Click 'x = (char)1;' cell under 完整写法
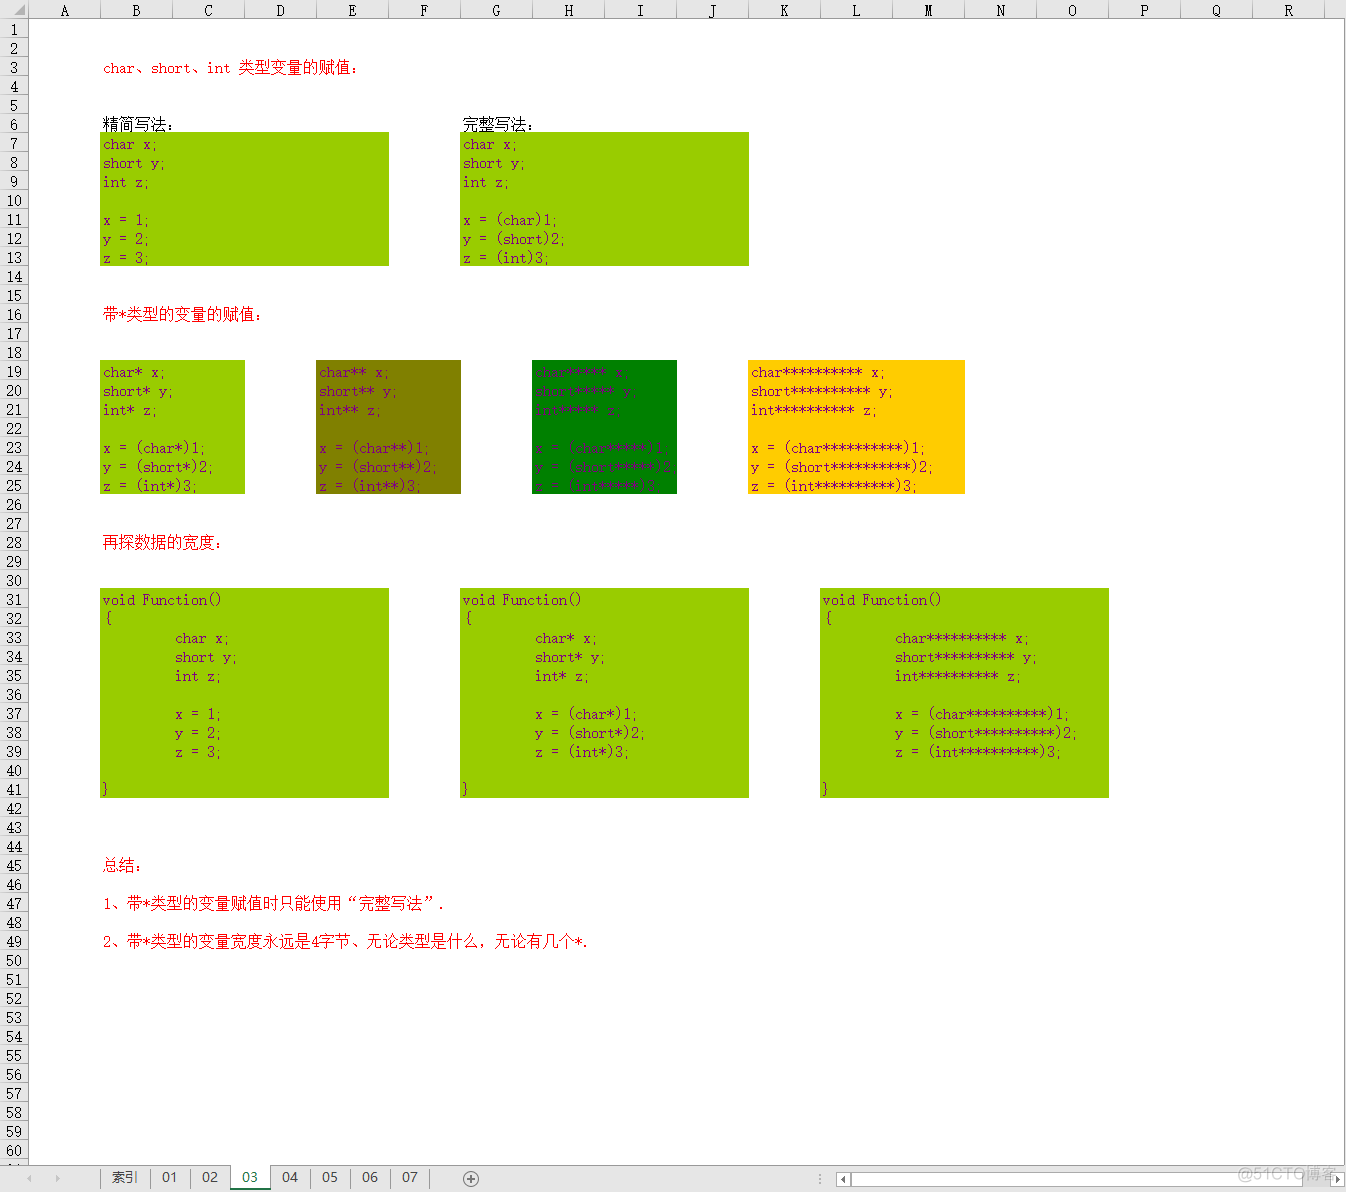Image resolution: width=1346 pixels, height=1192 pixels. click(510, 220)
